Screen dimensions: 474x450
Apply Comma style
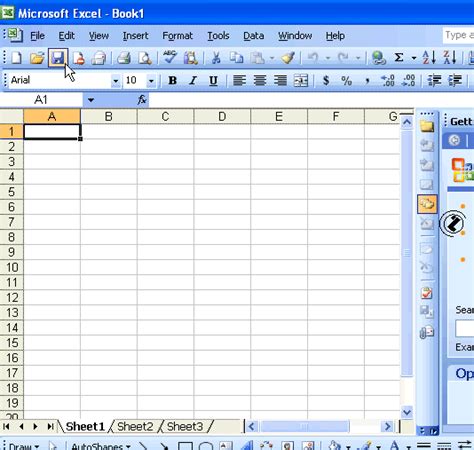click(x=367, y=80)
